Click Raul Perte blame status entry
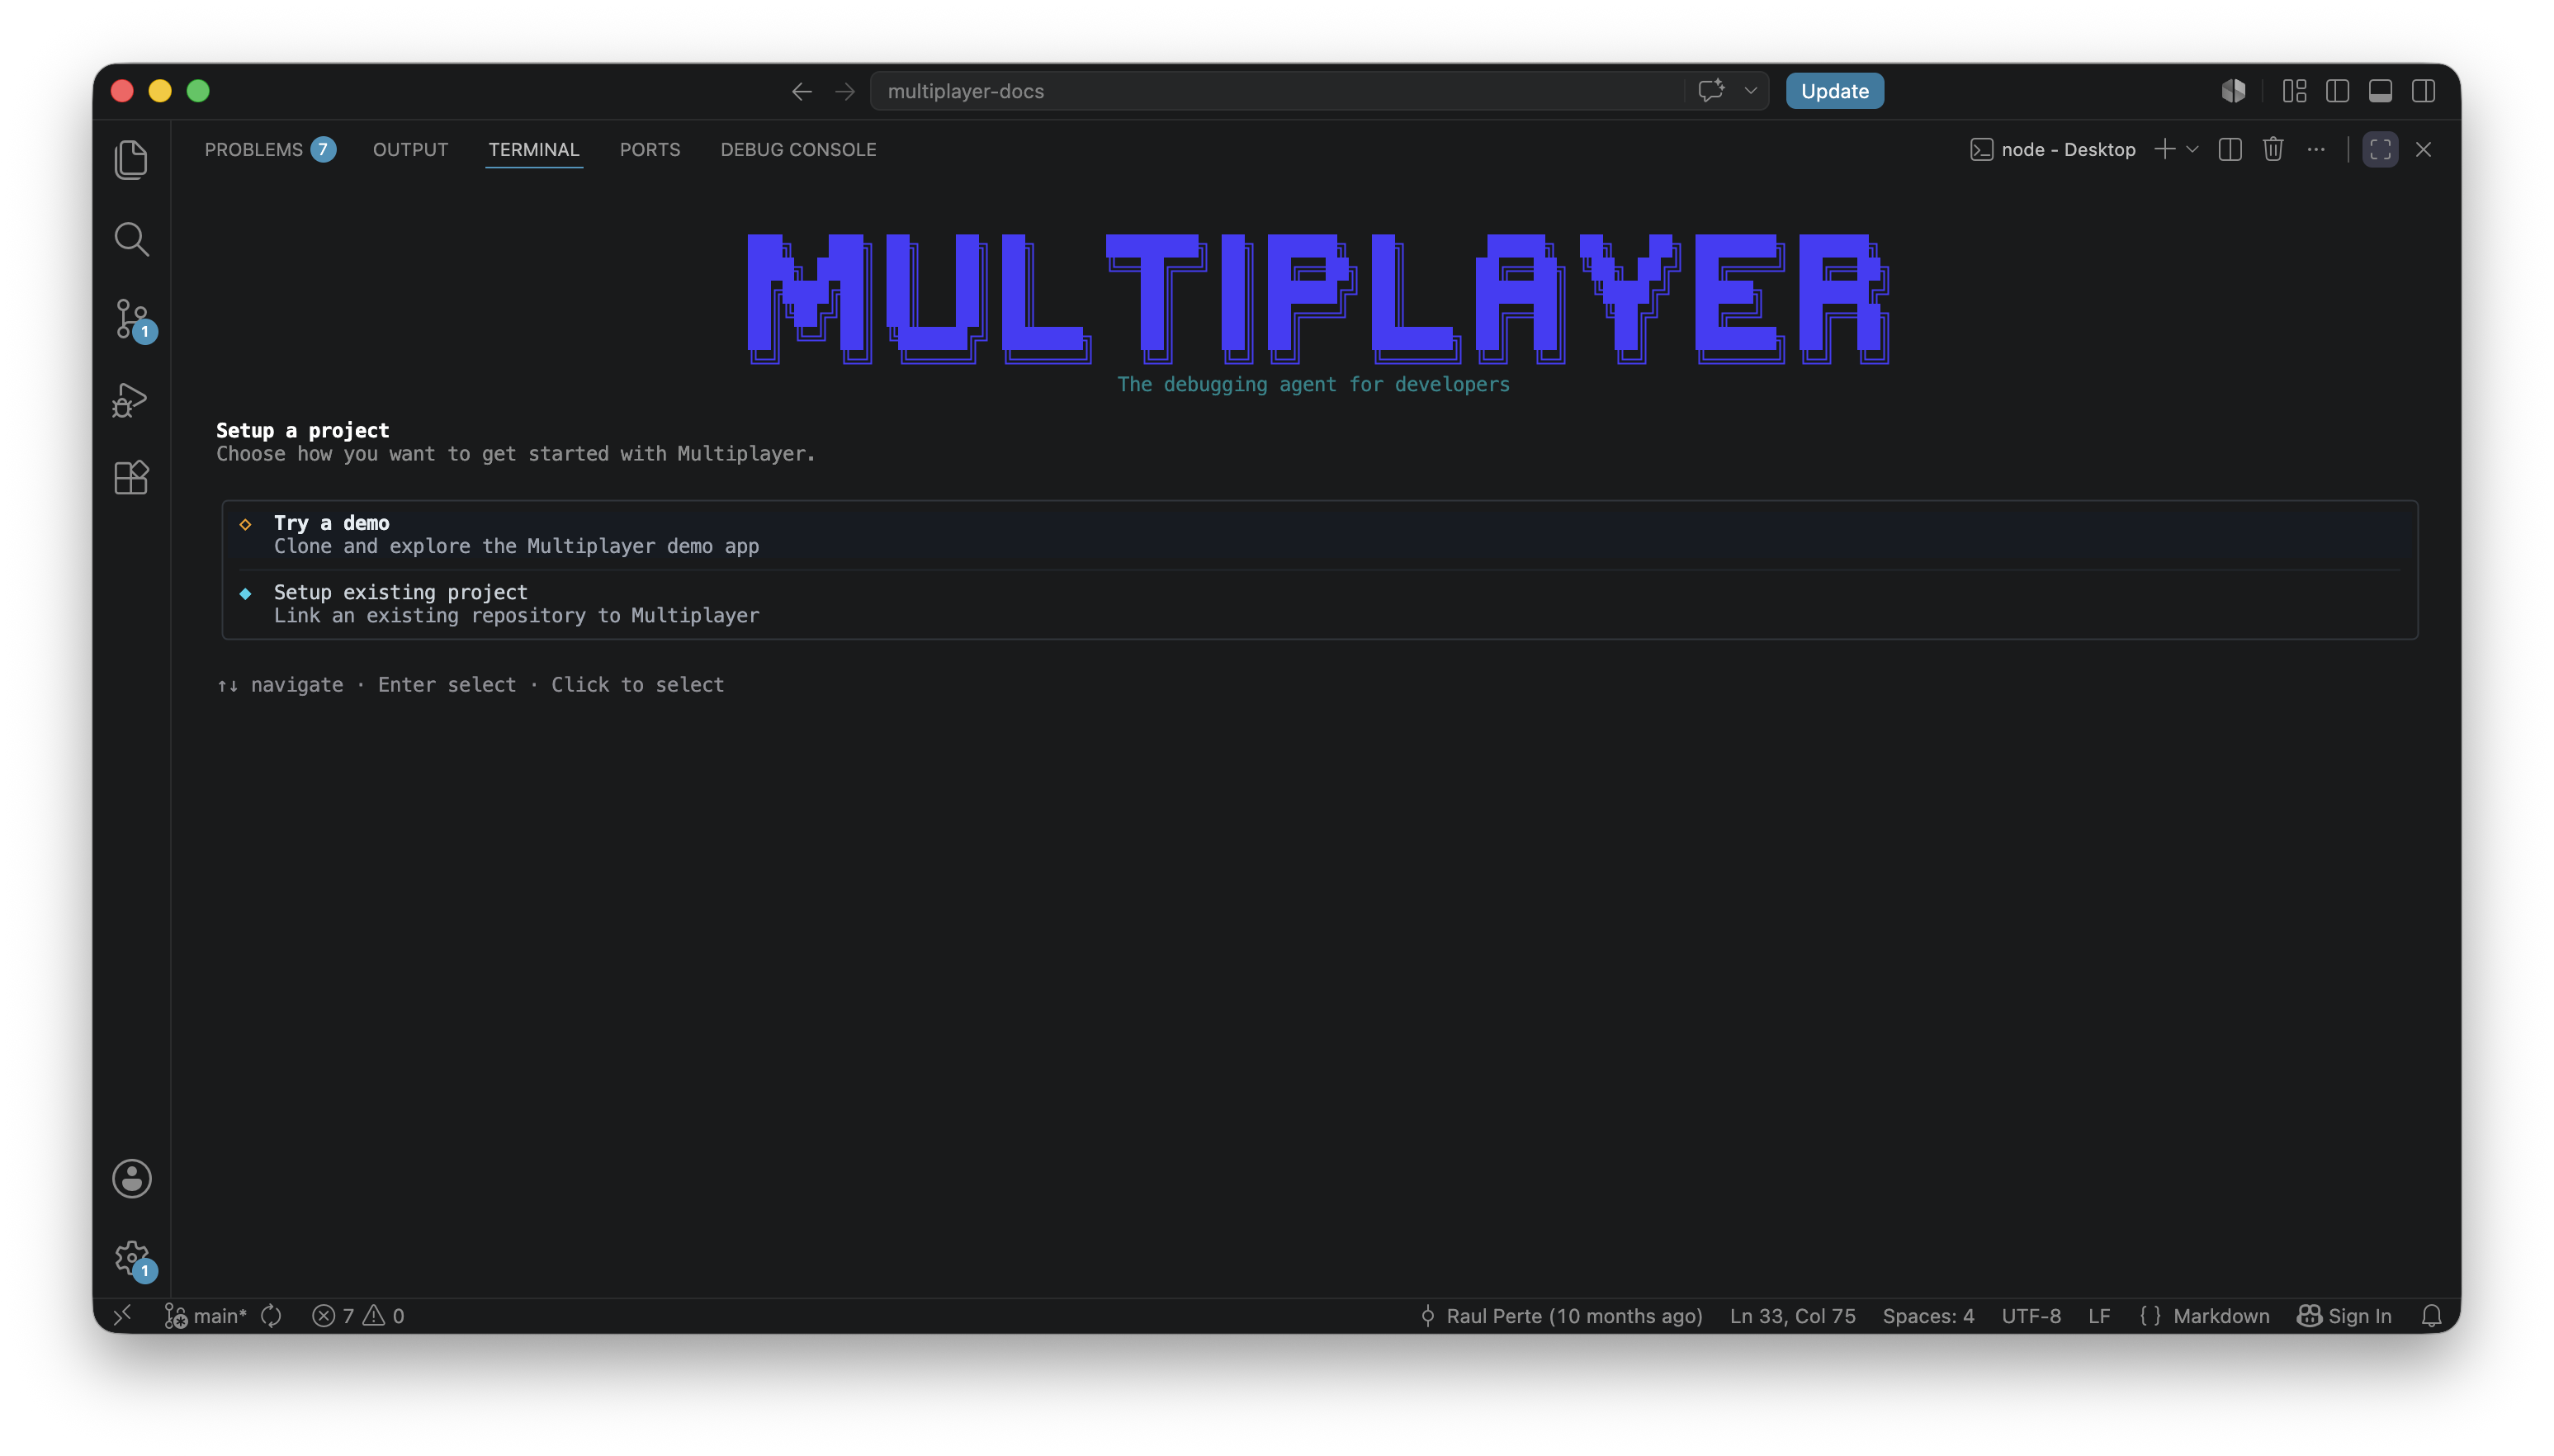Viewport: 2554px width, 1456px height. 1560,1315
